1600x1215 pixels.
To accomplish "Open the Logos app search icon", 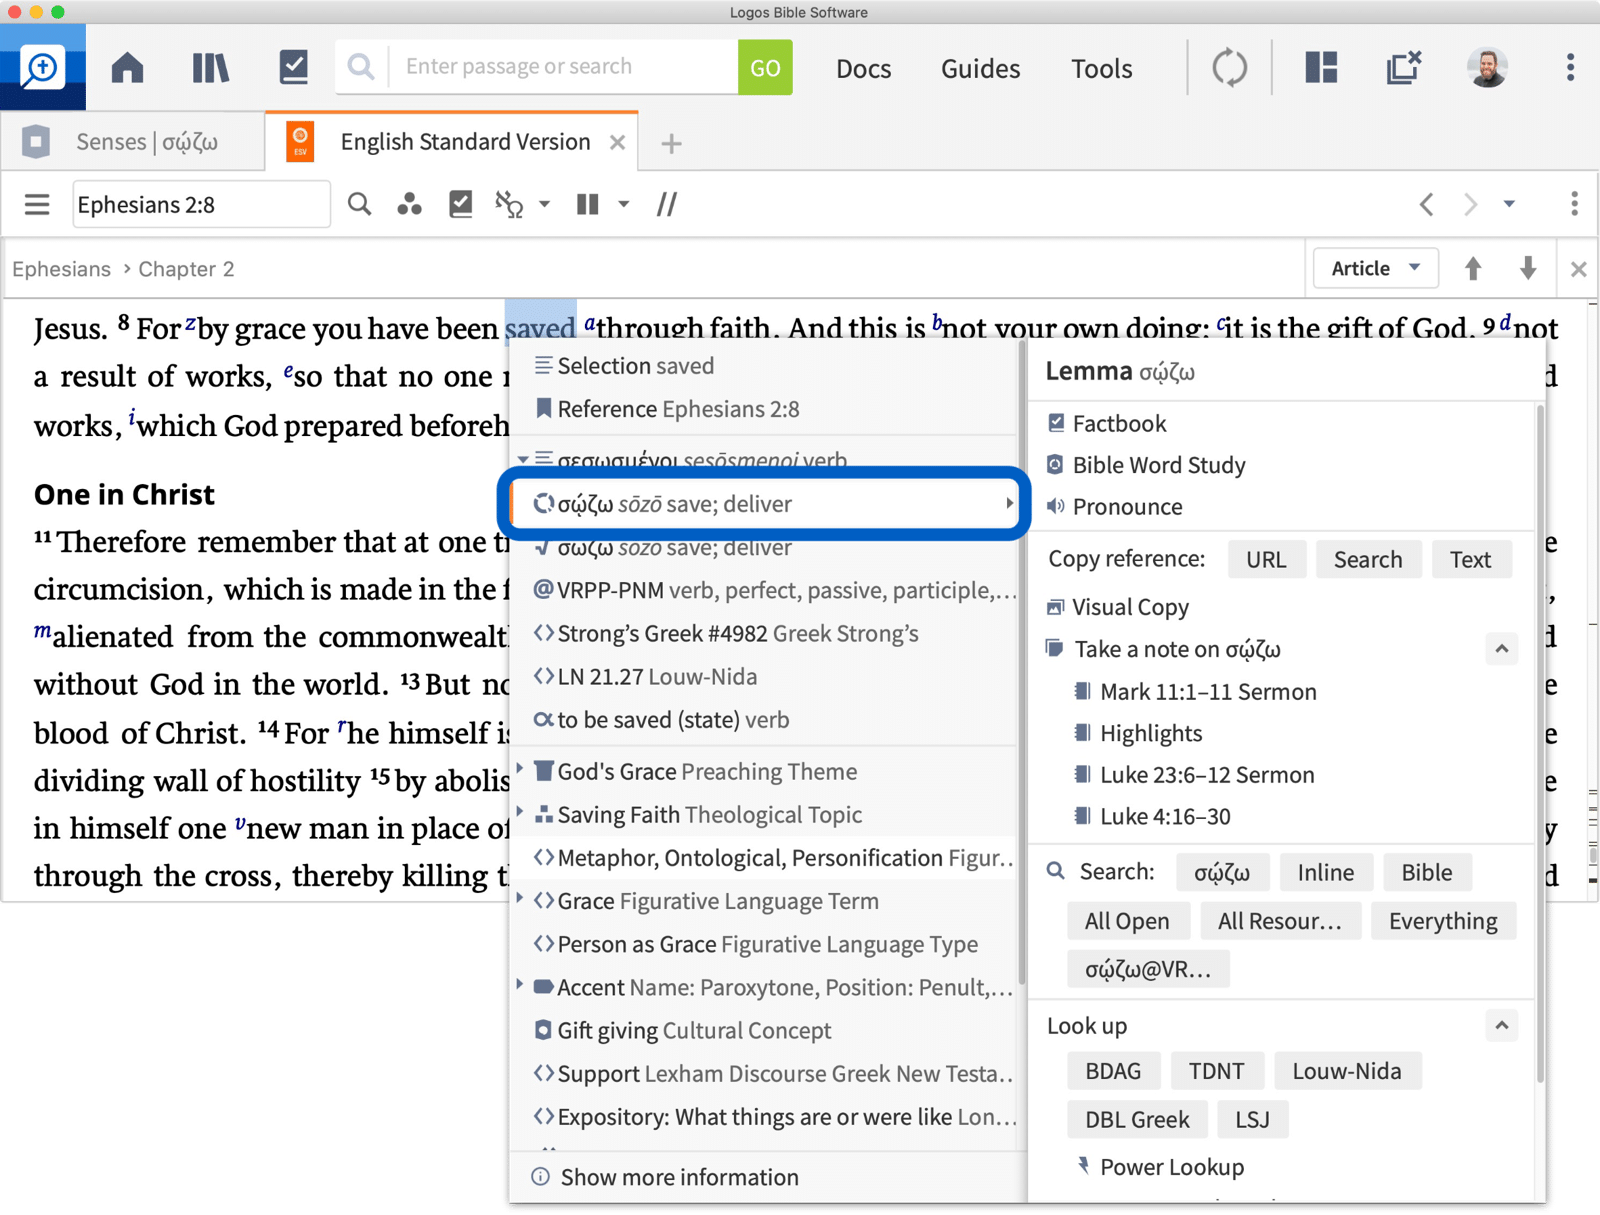I will point(42,67).
